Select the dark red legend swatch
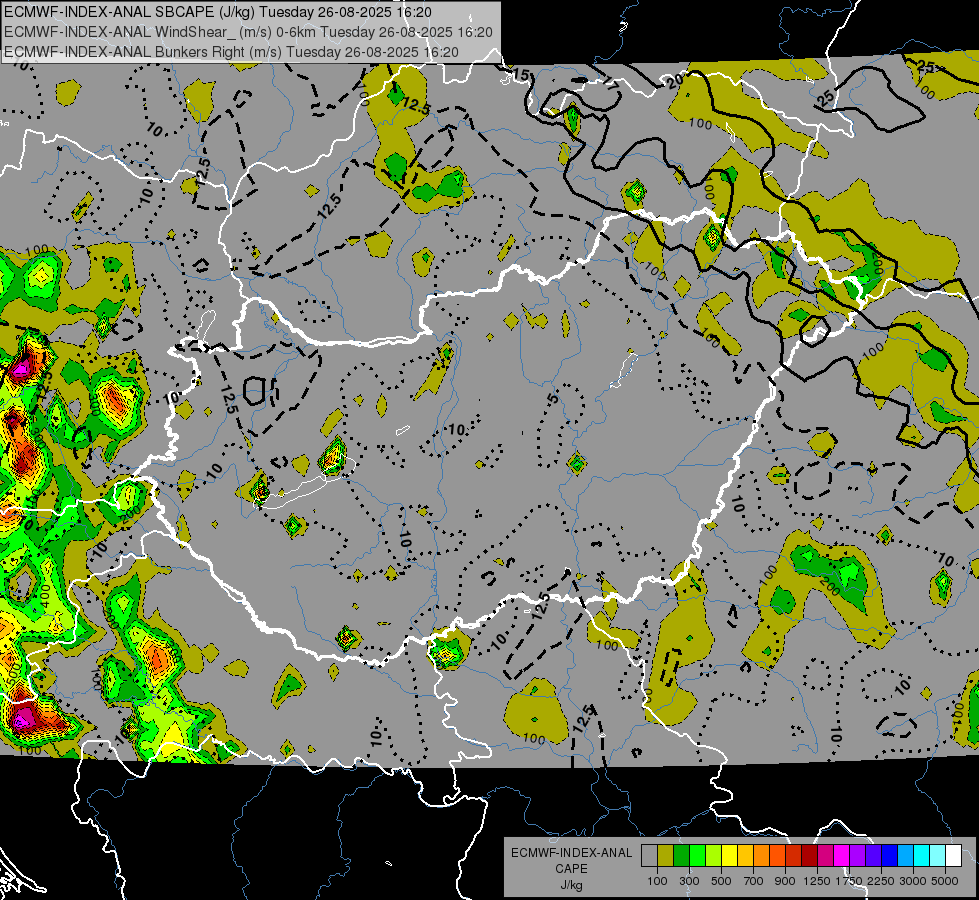The image size is (979, 900). click(x=810, y=855)
